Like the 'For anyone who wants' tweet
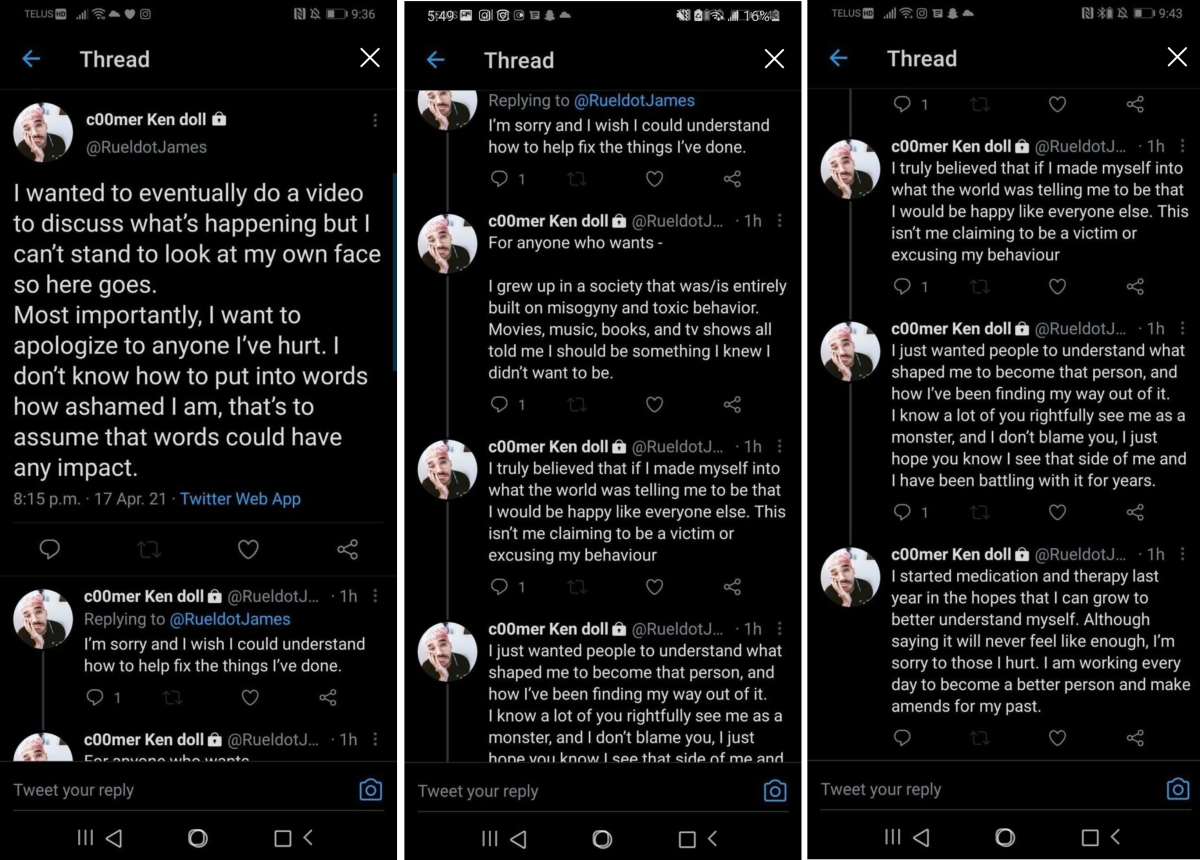1200x860 pixels. pyautogui.click(x=655, y=404)
